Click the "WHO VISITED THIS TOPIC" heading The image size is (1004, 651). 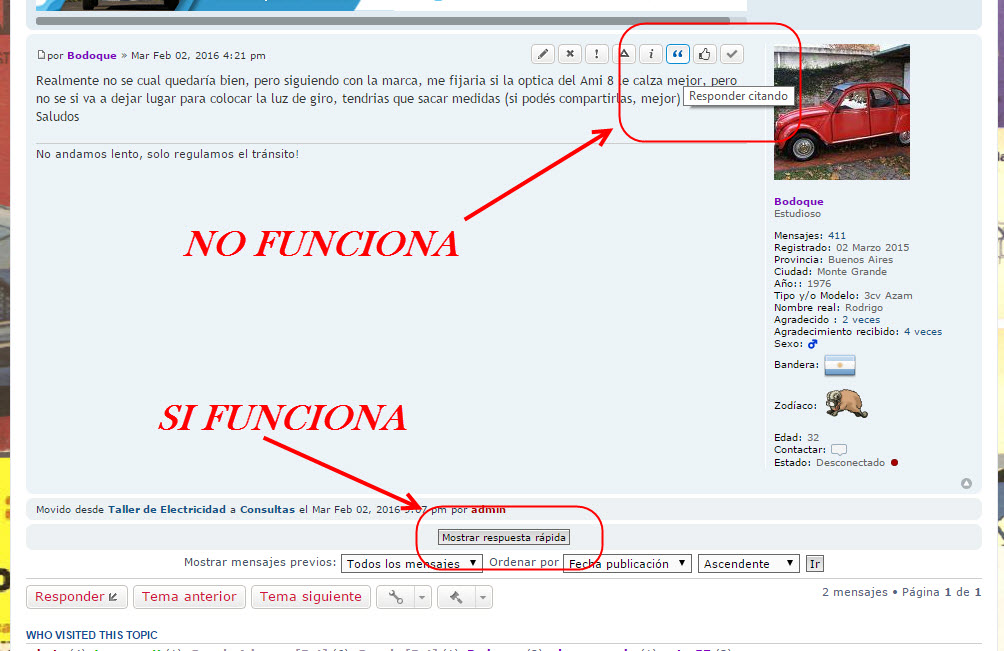92,635
